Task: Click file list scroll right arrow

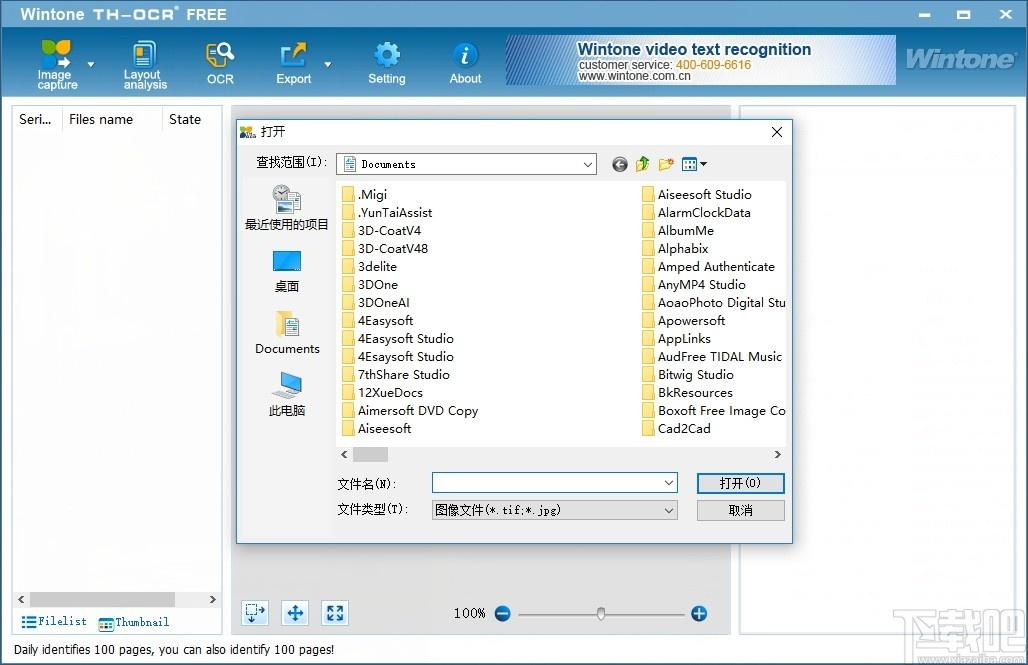Action: tap(212, 599)
